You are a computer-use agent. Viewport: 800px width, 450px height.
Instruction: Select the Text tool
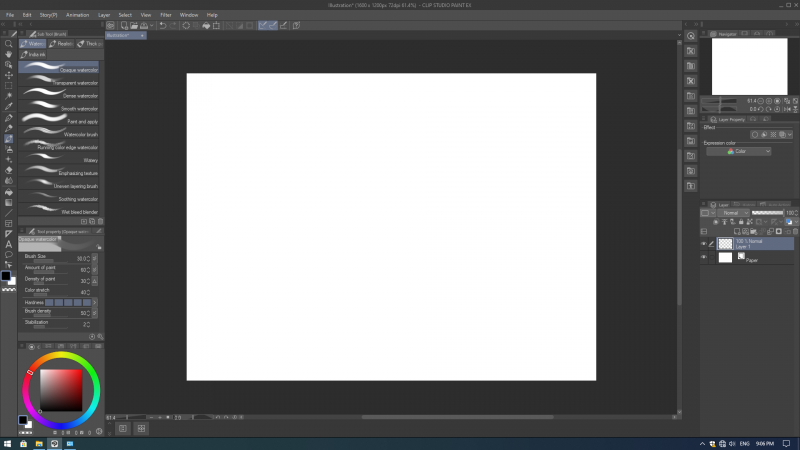tap(9, 243)
